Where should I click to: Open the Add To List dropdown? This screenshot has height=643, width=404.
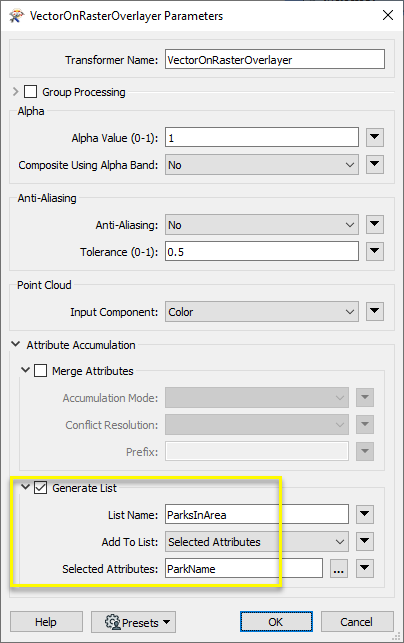[x=257, y=542]
